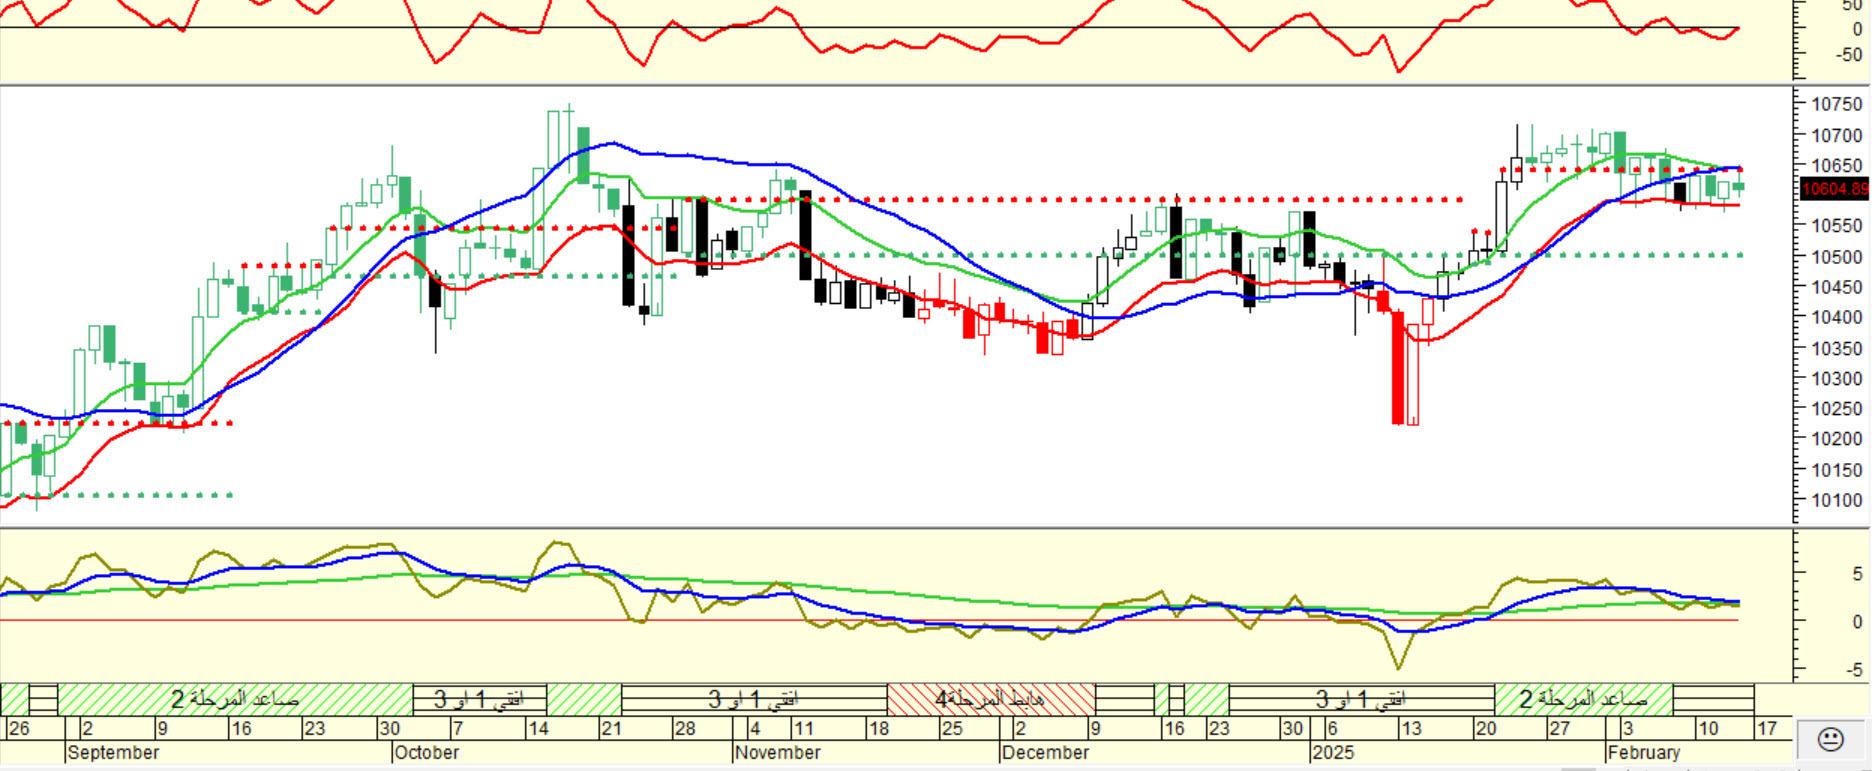This screenshot has height=771, width=1872.
Task: Select the November افقي 1 او 3 segment
Action: point(754,699)
